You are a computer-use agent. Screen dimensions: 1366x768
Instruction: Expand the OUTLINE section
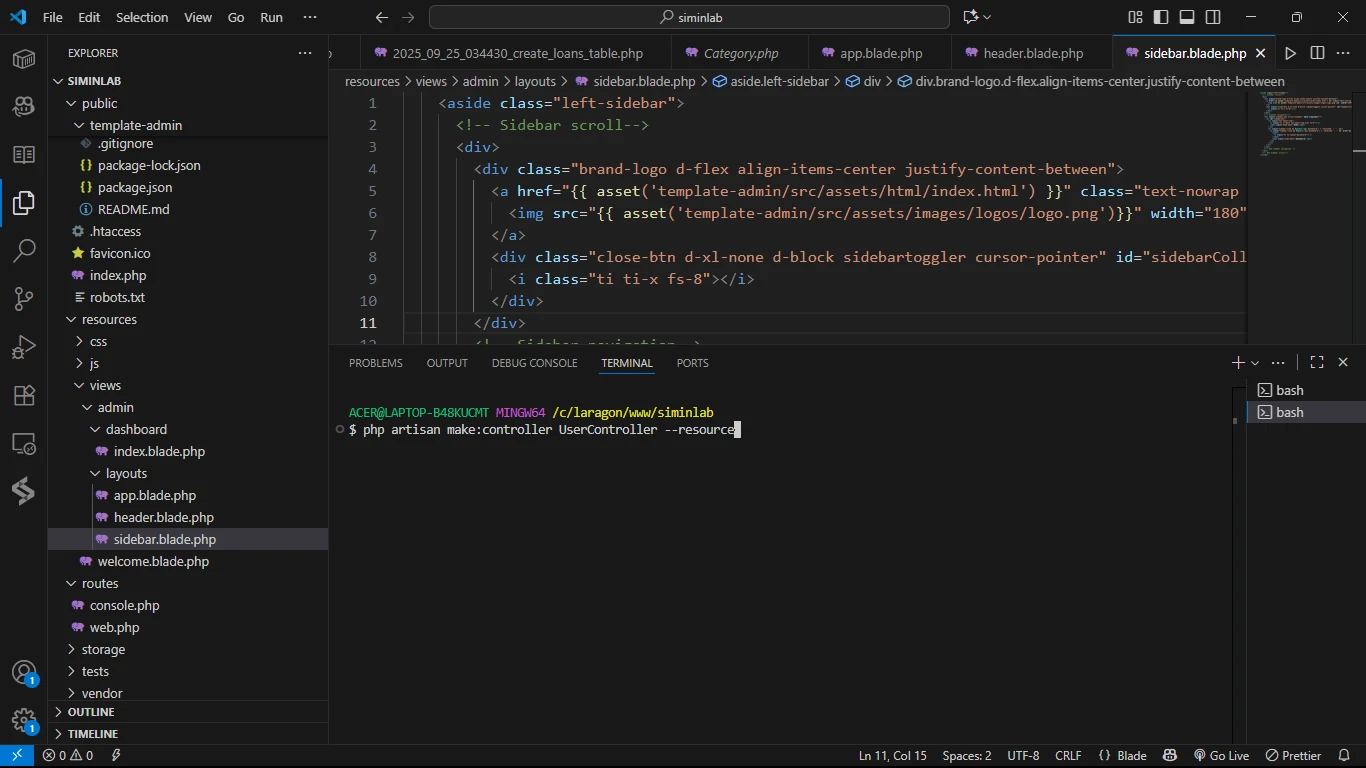[x=91, y=712]
